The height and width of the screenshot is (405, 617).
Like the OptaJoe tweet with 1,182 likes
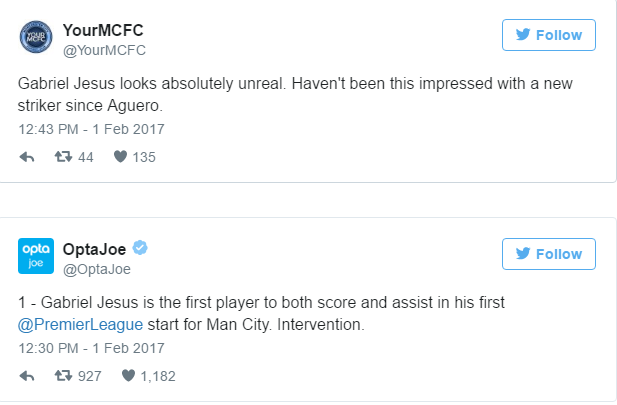[128, 375]
